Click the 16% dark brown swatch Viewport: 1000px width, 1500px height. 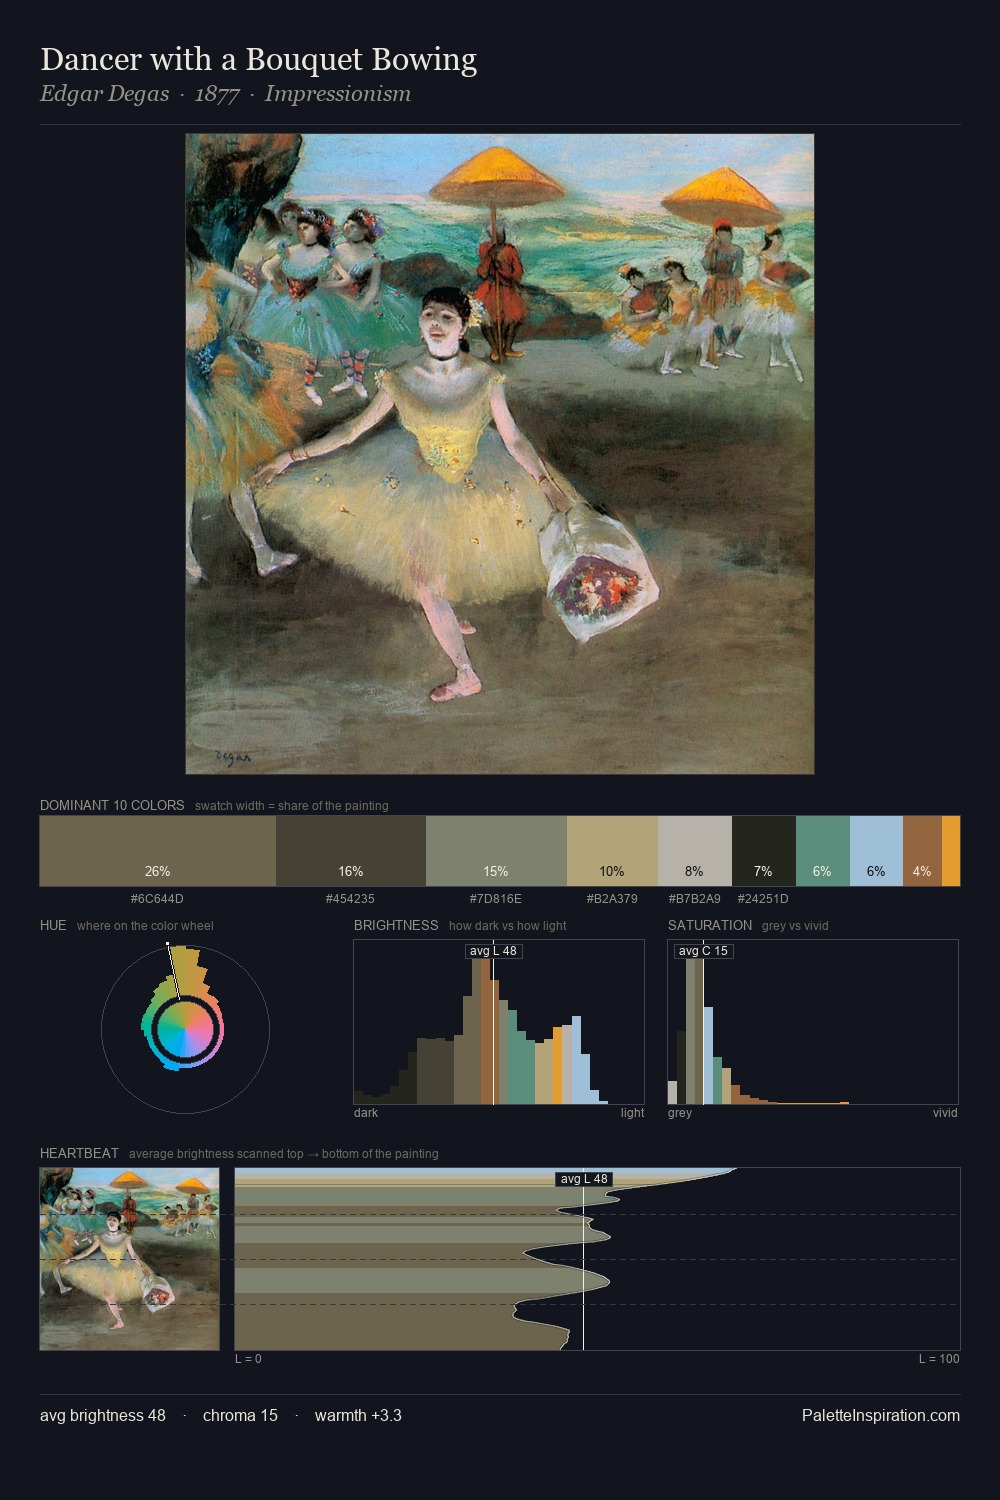tap(351, 851)
